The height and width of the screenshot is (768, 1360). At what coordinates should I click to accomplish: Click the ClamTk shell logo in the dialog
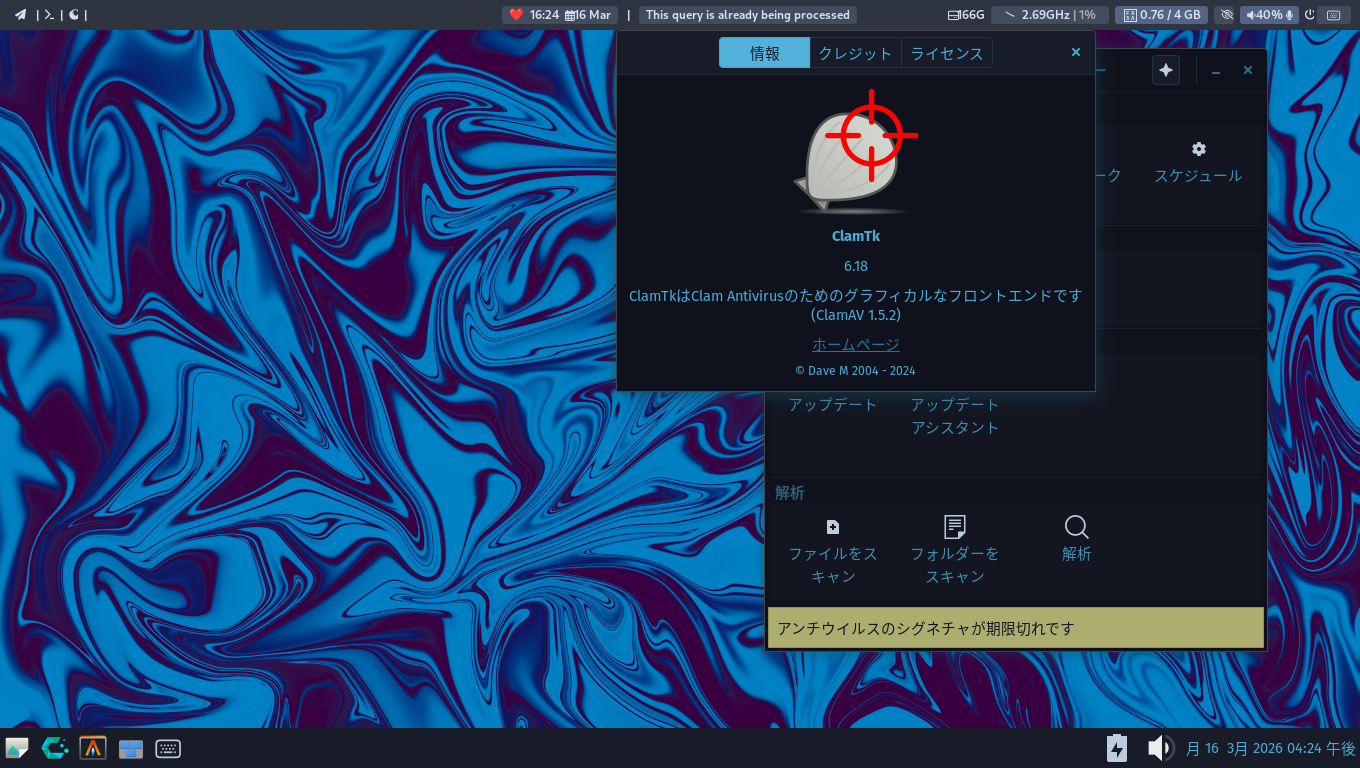click(x=855, y=155)
